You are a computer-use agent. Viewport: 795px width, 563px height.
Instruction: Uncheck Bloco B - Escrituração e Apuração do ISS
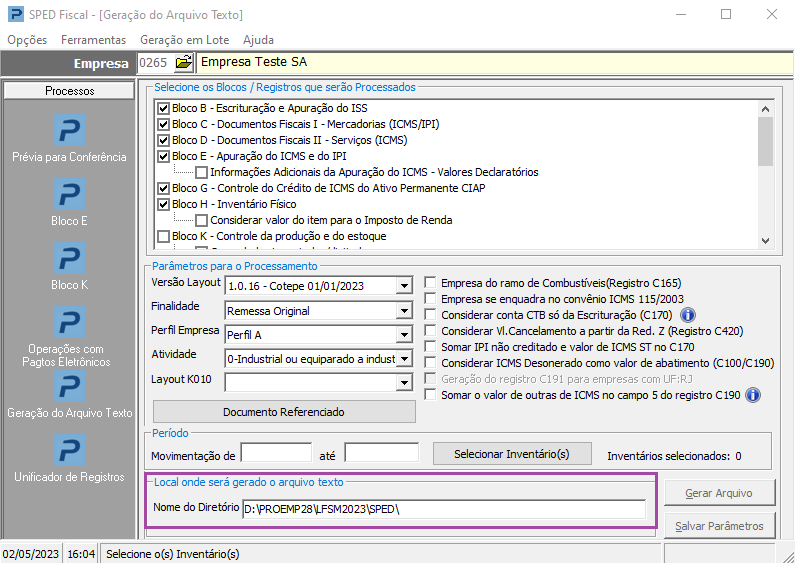point(163,108)
